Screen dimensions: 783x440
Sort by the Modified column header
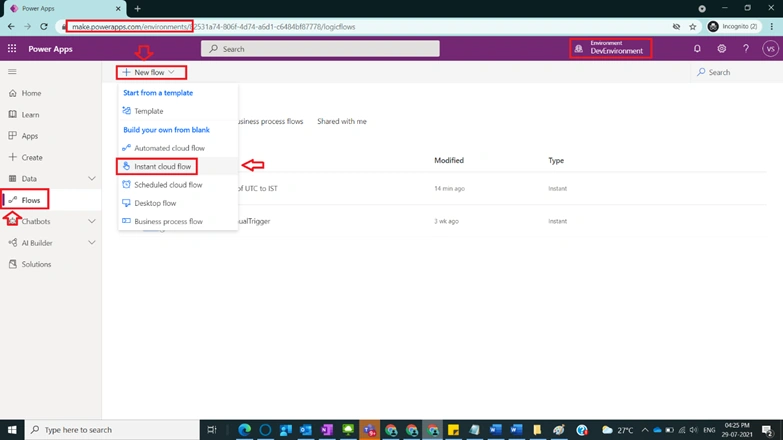[448, 160]
